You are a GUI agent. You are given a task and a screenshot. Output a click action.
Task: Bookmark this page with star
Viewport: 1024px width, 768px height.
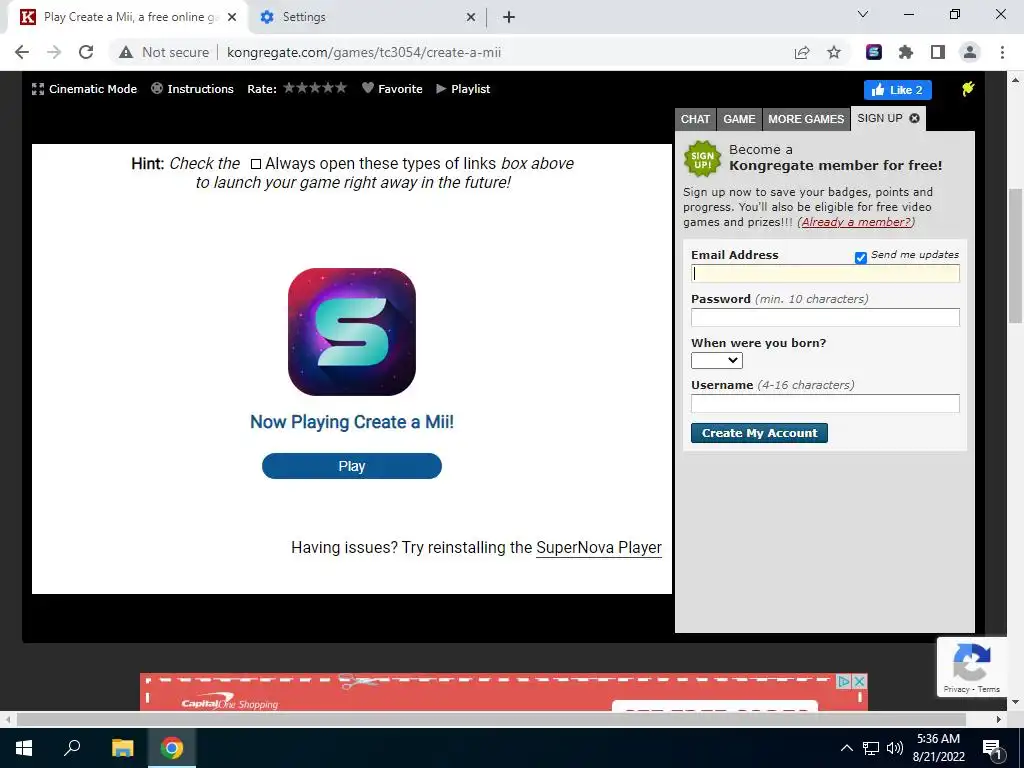pos(834,52)
